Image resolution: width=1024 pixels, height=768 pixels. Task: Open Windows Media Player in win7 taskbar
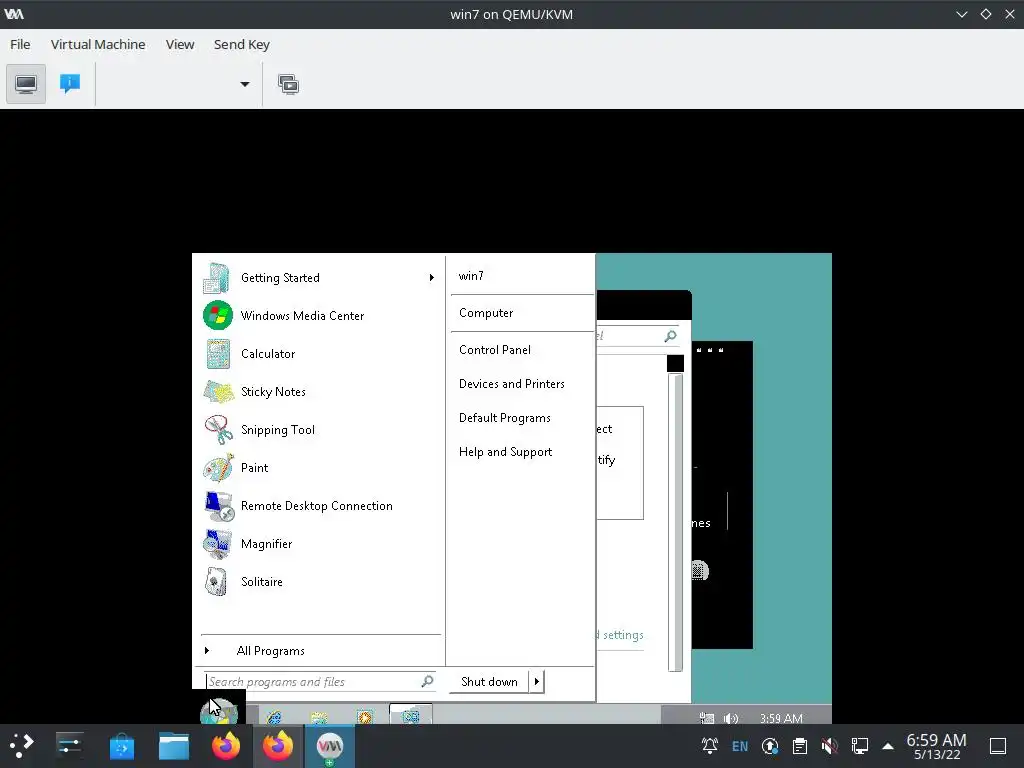364,717
